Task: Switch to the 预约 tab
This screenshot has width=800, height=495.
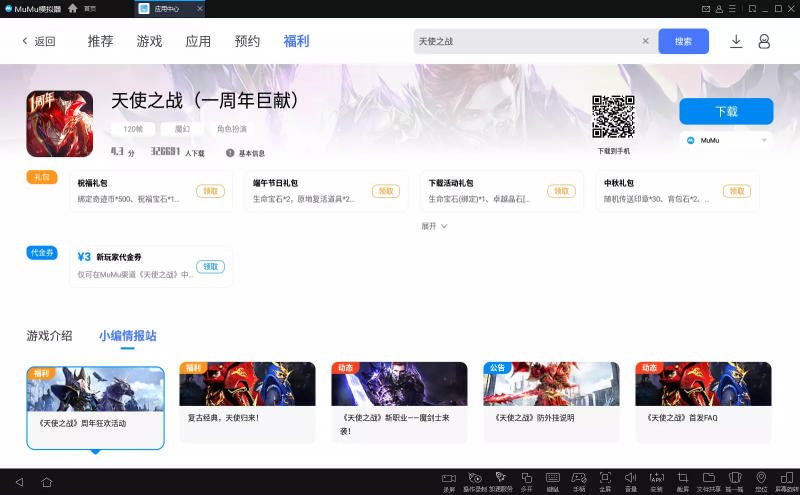Action: pyautogui.click(x=247, y=41)
